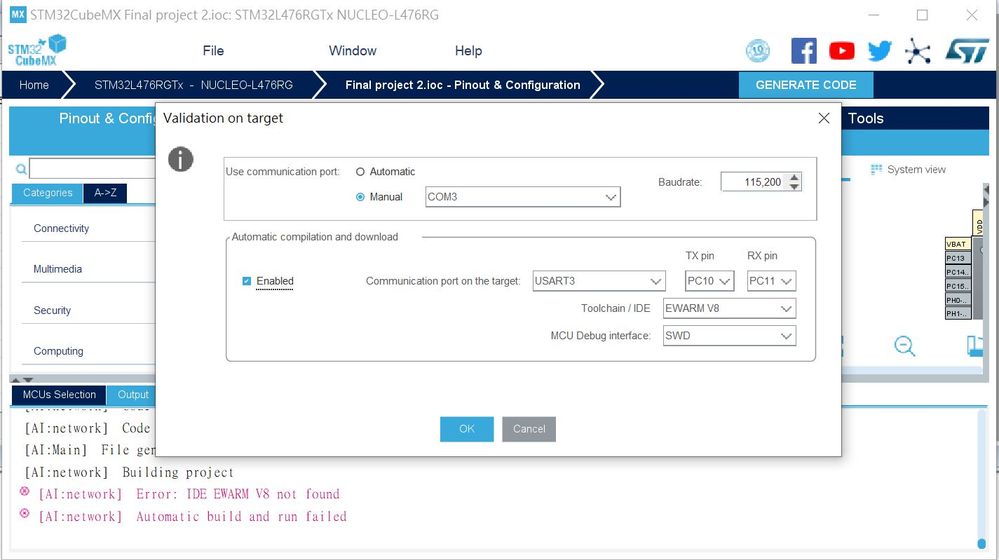This screenshot has width=999, height=560.
Task: Open the EWARM V8 toolchain dropdown
Action: point(729,308)
